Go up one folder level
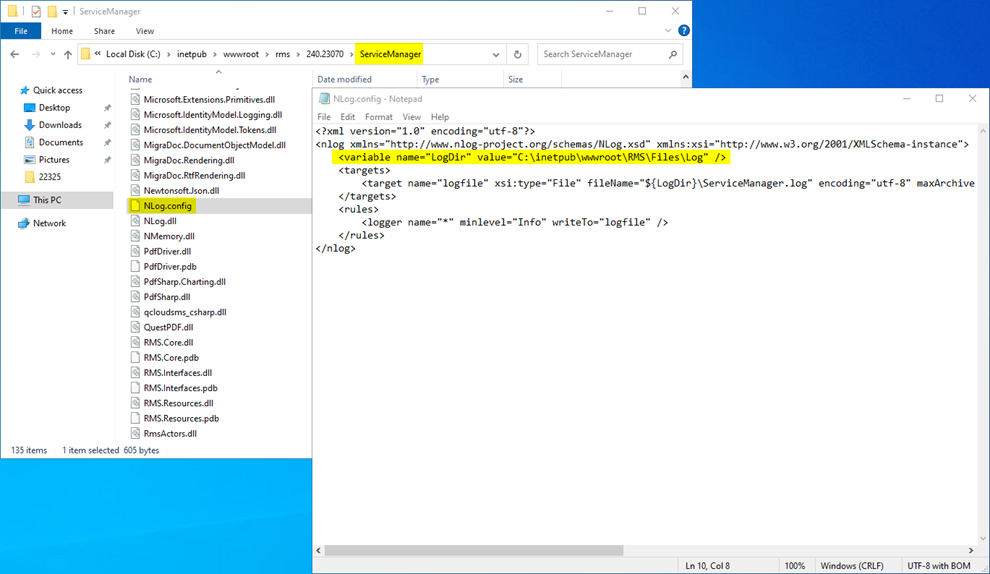This screenshot has width=990, height=574. coord(68,54)
